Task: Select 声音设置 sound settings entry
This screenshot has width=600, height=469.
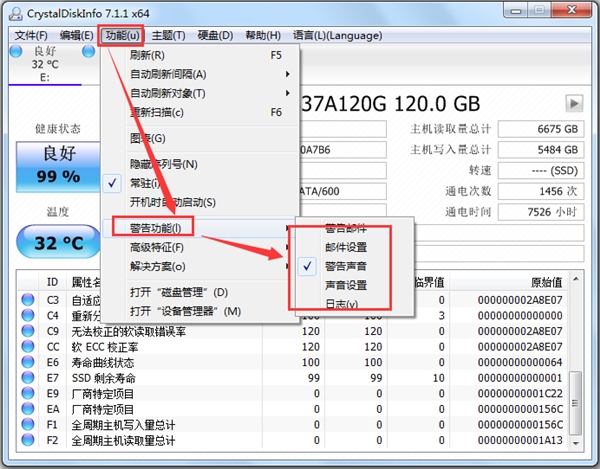Action: coord(354,285)
